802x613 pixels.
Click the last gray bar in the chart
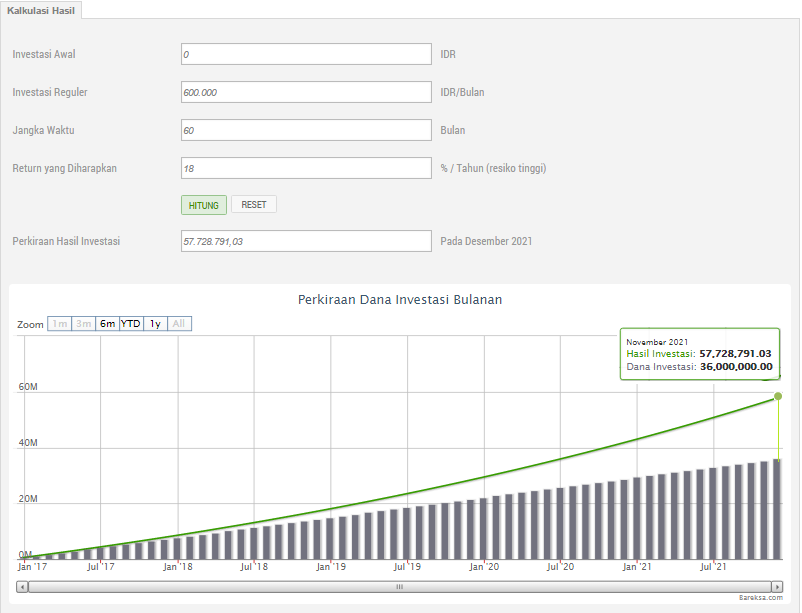777,509
